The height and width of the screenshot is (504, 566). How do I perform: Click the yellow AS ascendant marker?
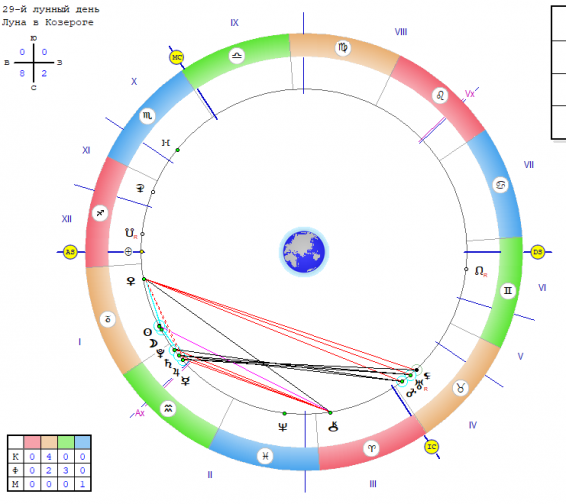tap(70, 252)
